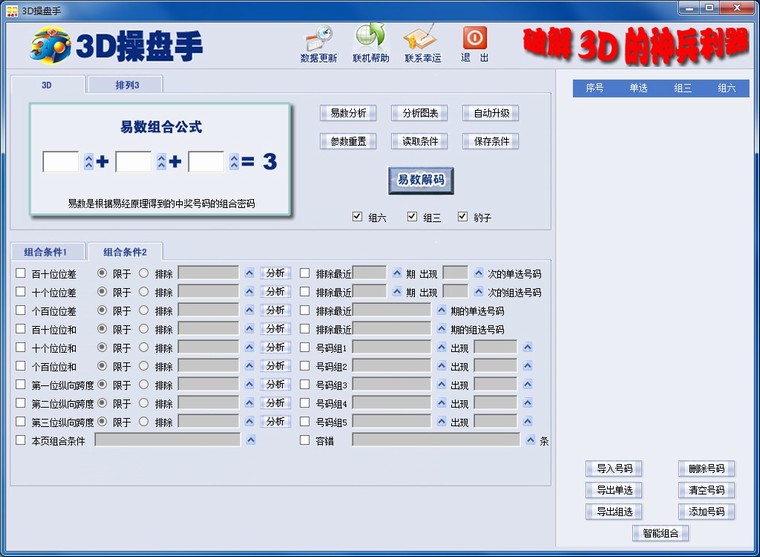Expand the 百十位位差 value dropdown arrow
Viewport: 760px width, 557px height.
pos(250,273)
